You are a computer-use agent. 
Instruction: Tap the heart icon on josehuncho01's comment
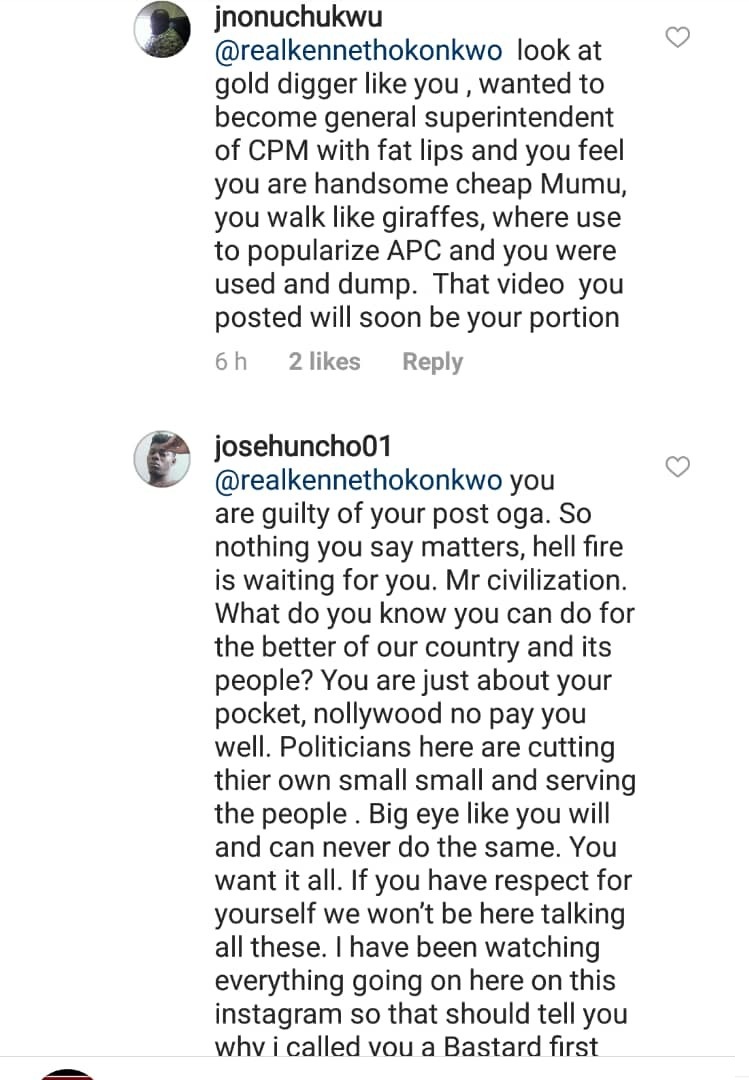pos(678,466)
